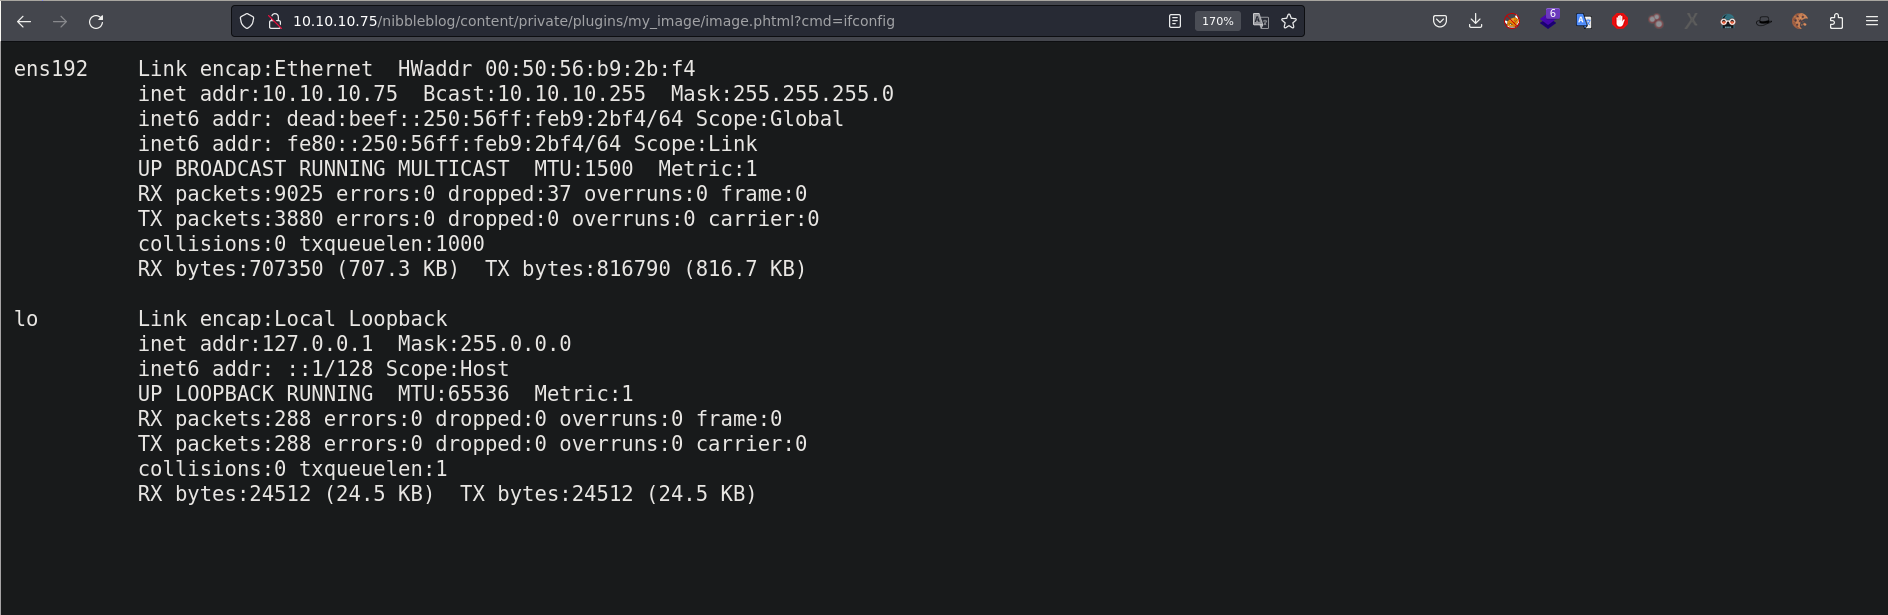
Task: Reset the 170% zoom level
Action: pyautogui.click(x=1217, y=21)
